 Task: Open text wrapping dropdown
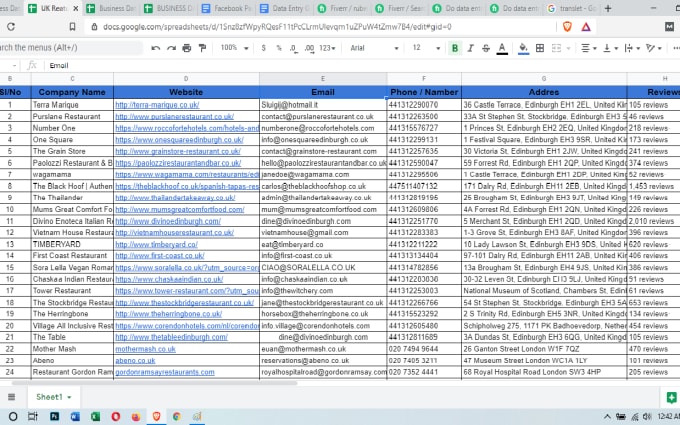pos(632,48)
